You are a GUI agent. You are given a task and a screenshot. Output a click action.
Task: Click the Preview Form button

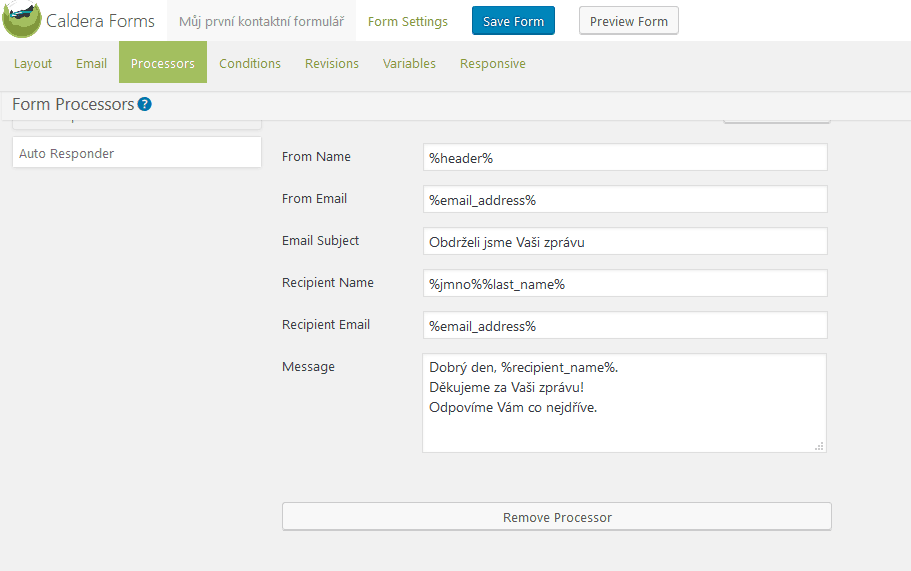(629, 21)
